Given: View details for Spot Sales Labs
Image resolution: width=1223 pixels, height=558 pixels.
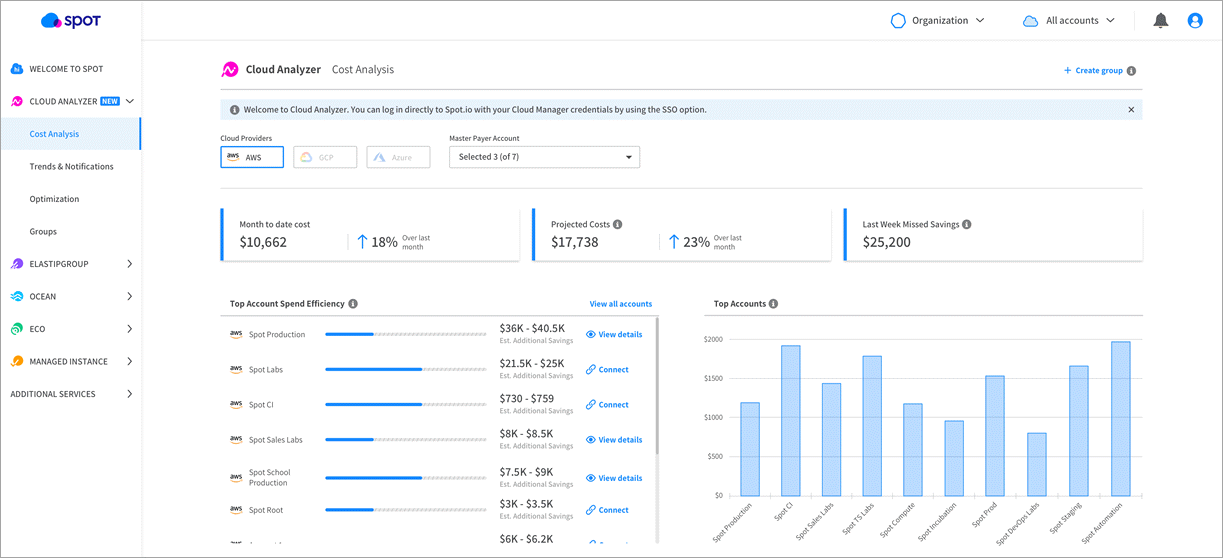Looking at the screenshot, I should (614, 440).
